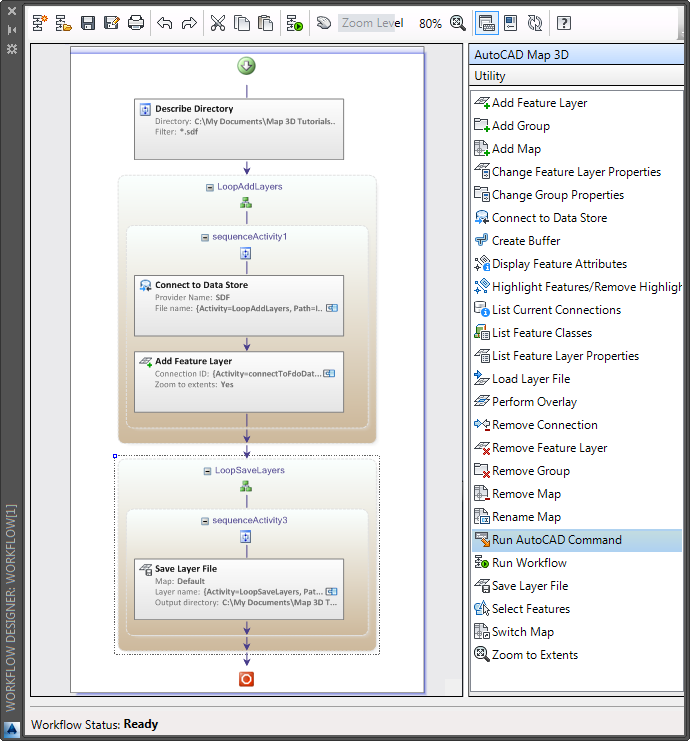Screen dimensions: 690x741
Task: Paste from clipboard using the toolbar icon
Action: 266,23
